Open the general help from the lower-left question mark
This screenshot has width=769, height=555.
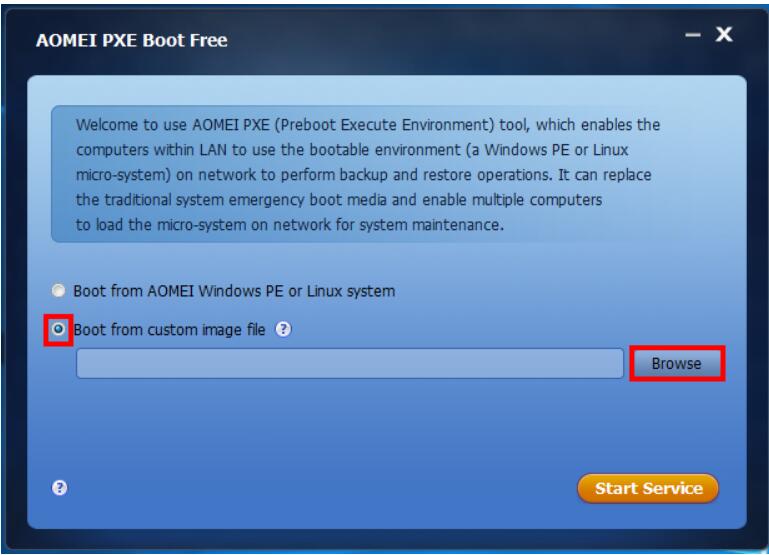click(x=59, y=487)
